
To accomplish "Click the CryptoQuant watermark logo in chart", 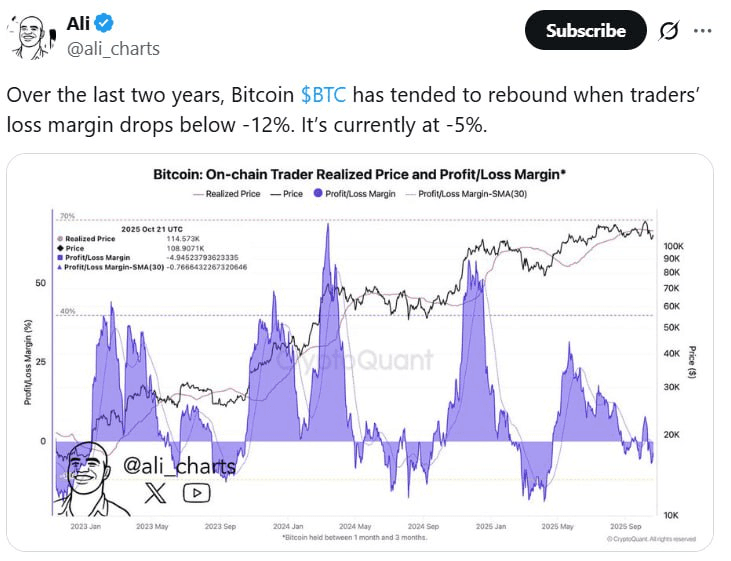I will point(371,360).
